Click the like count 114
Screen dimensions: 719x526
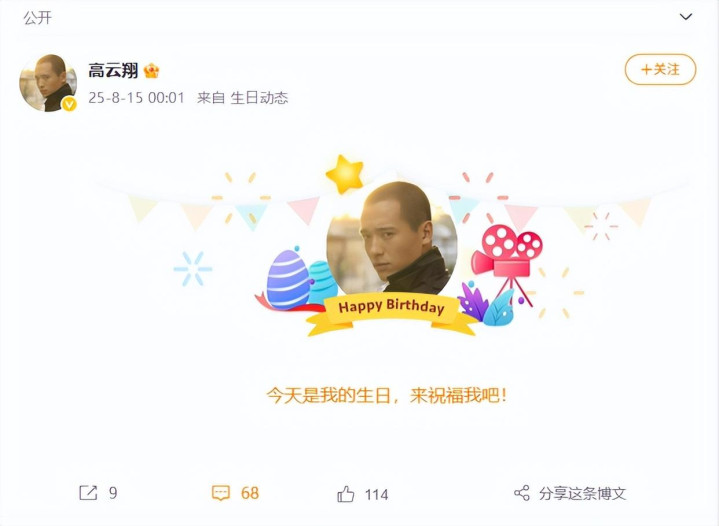pos(376,494)
